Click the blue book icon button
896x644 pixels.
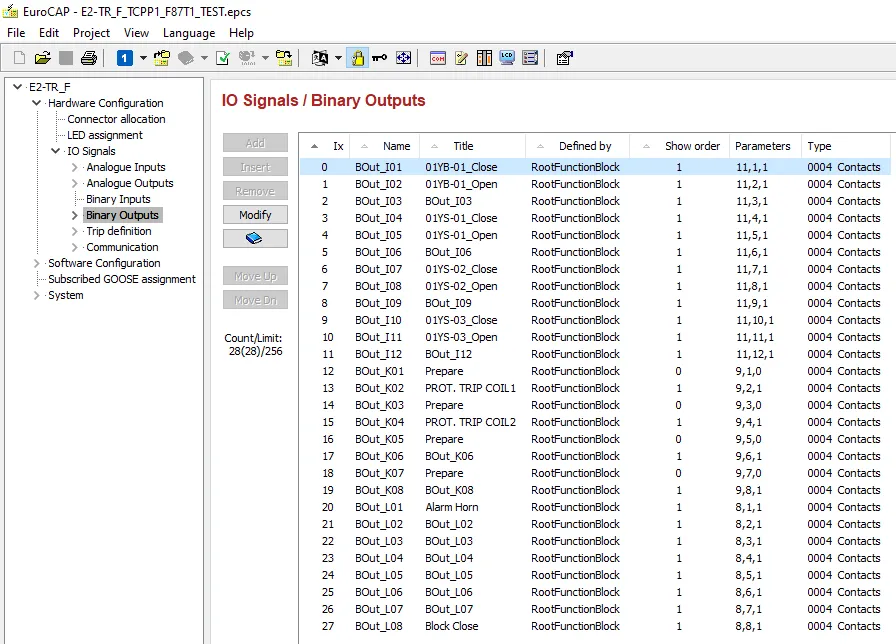(x=255, y=238)
